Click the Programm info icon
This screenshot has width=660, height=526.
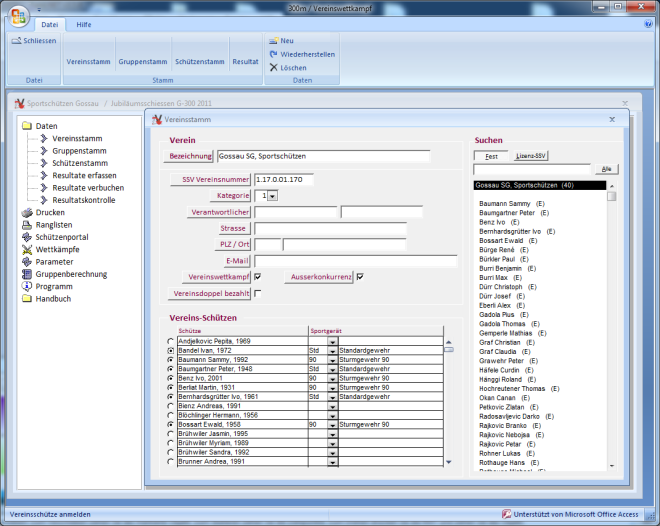pyautogui.click(x=28, y=286)
